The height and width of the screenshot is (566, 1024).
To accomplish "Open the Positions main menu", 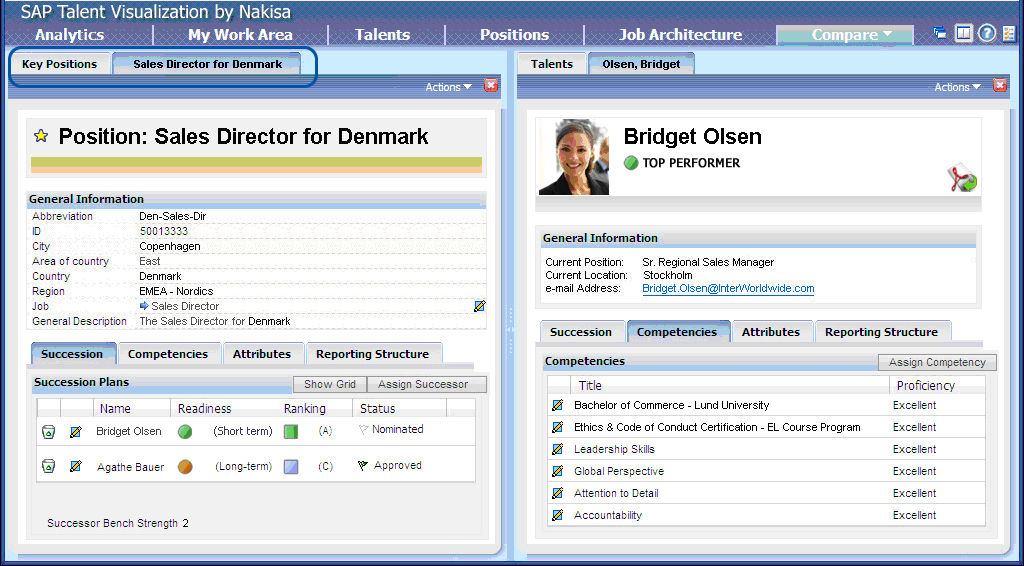I will (515, 35).
